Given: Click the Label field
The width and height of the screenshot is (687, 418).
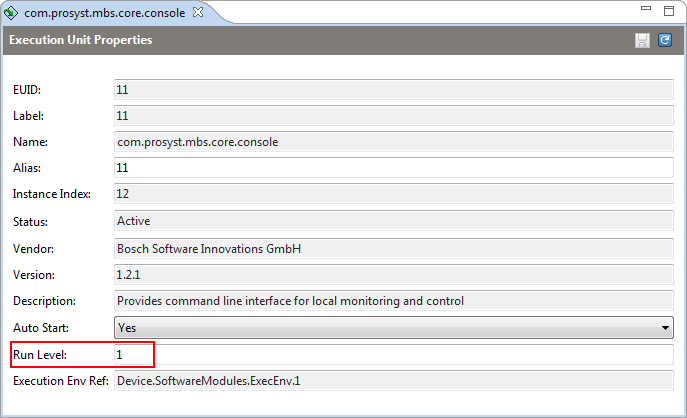Looking at the screenshot, I should click(393, 116).
